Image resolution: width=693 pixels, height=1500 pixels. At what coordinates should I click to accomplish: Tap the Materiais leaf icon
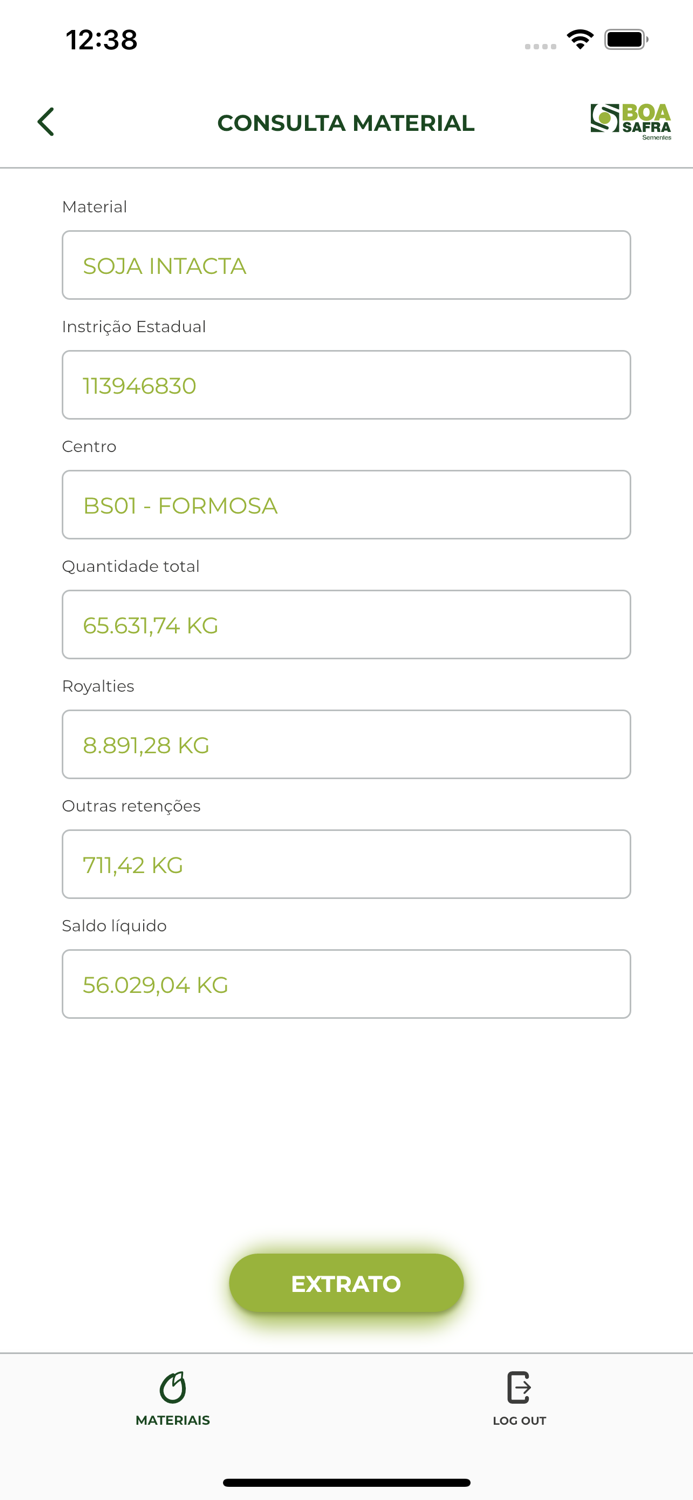click(173, 1387)
